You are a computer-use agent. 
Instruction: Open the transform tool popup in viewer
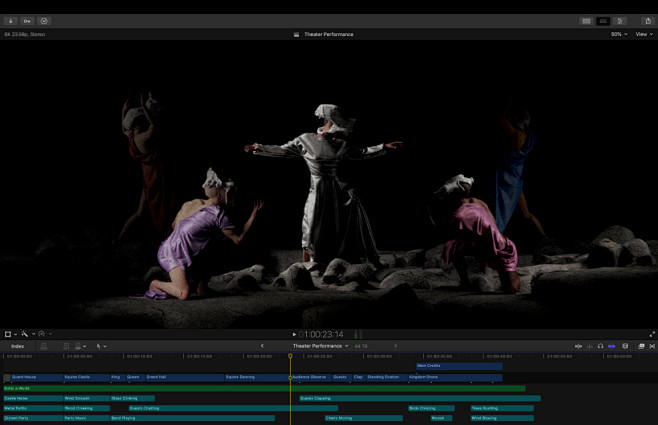(9, 334)
